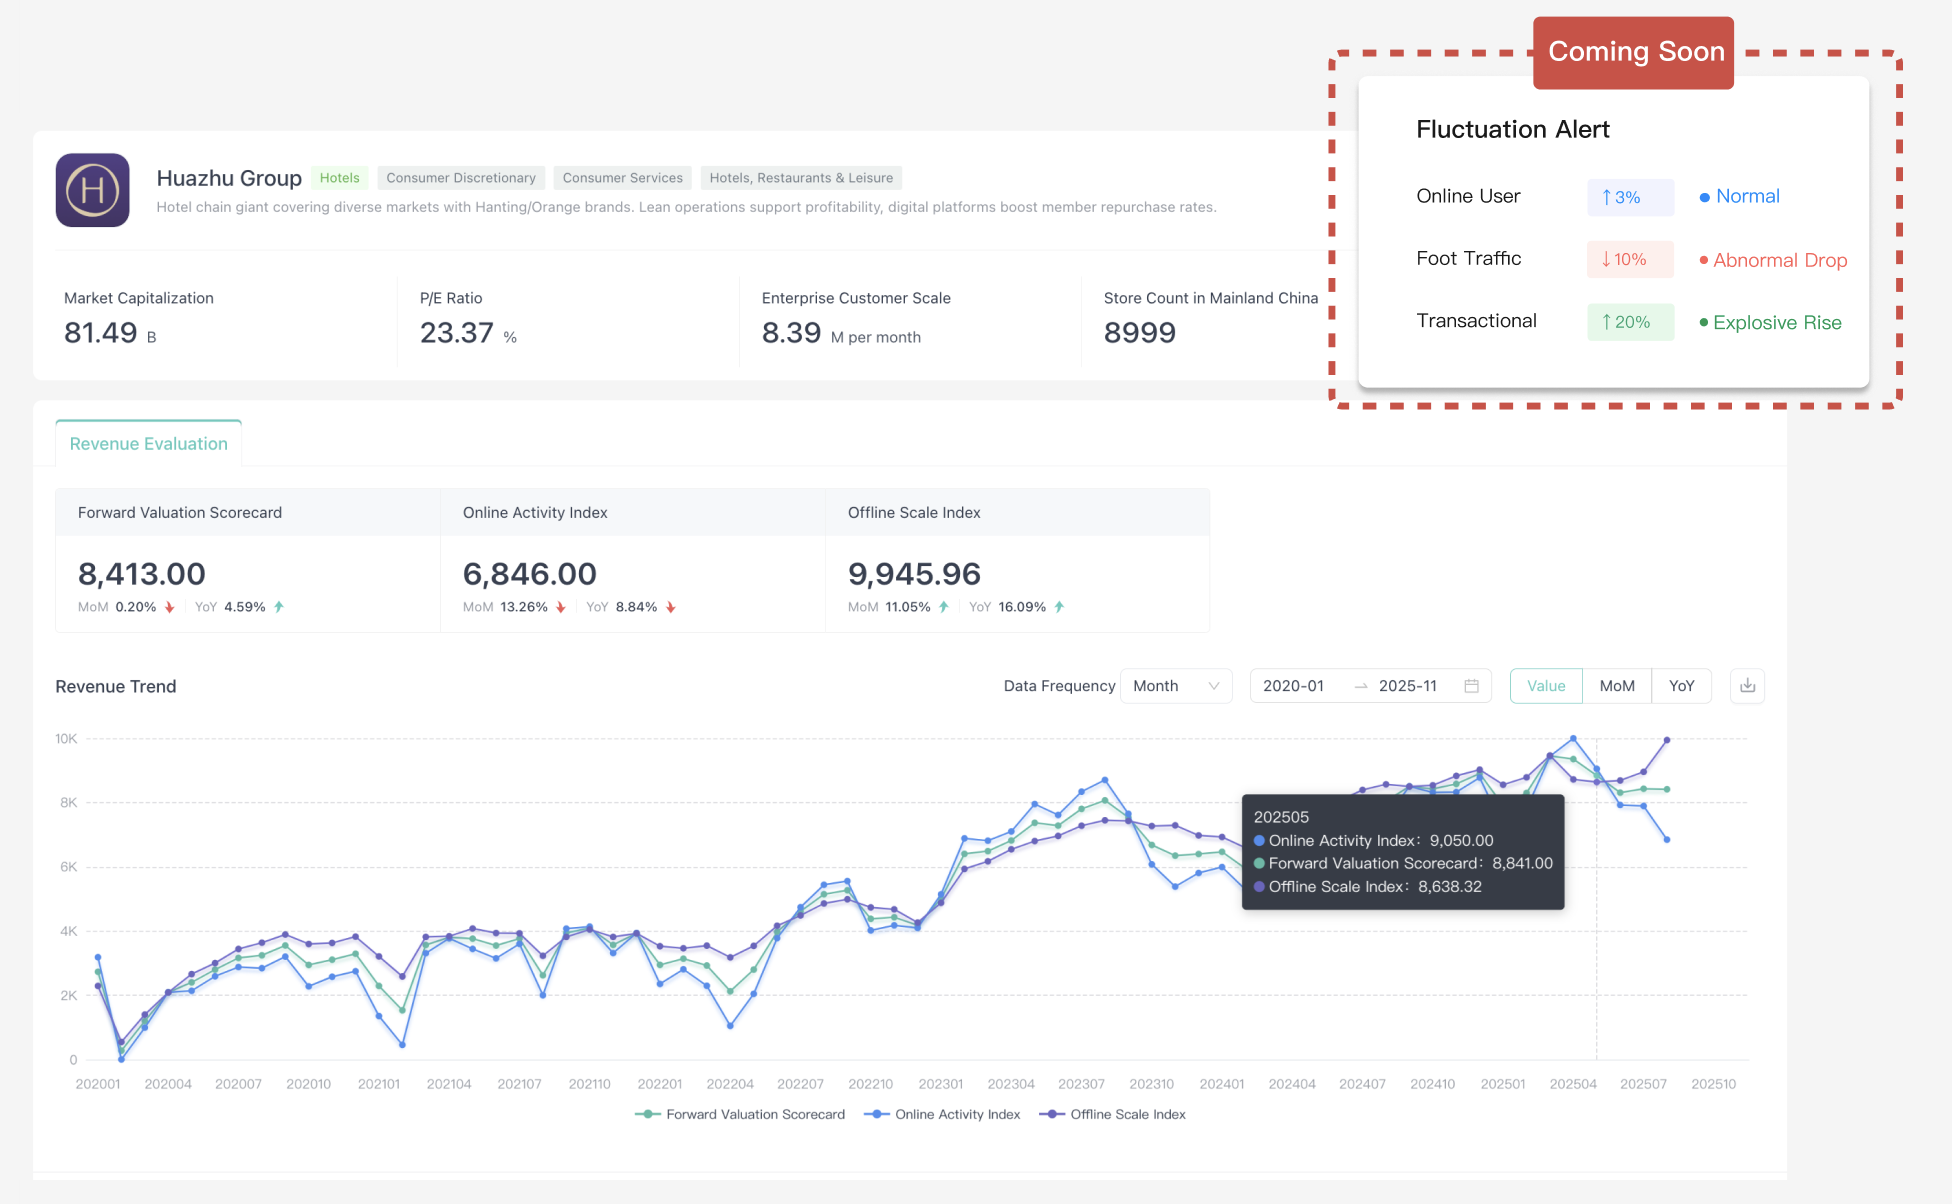
Task: Switch the chart to YoY view
Action: click(1682, 686)
